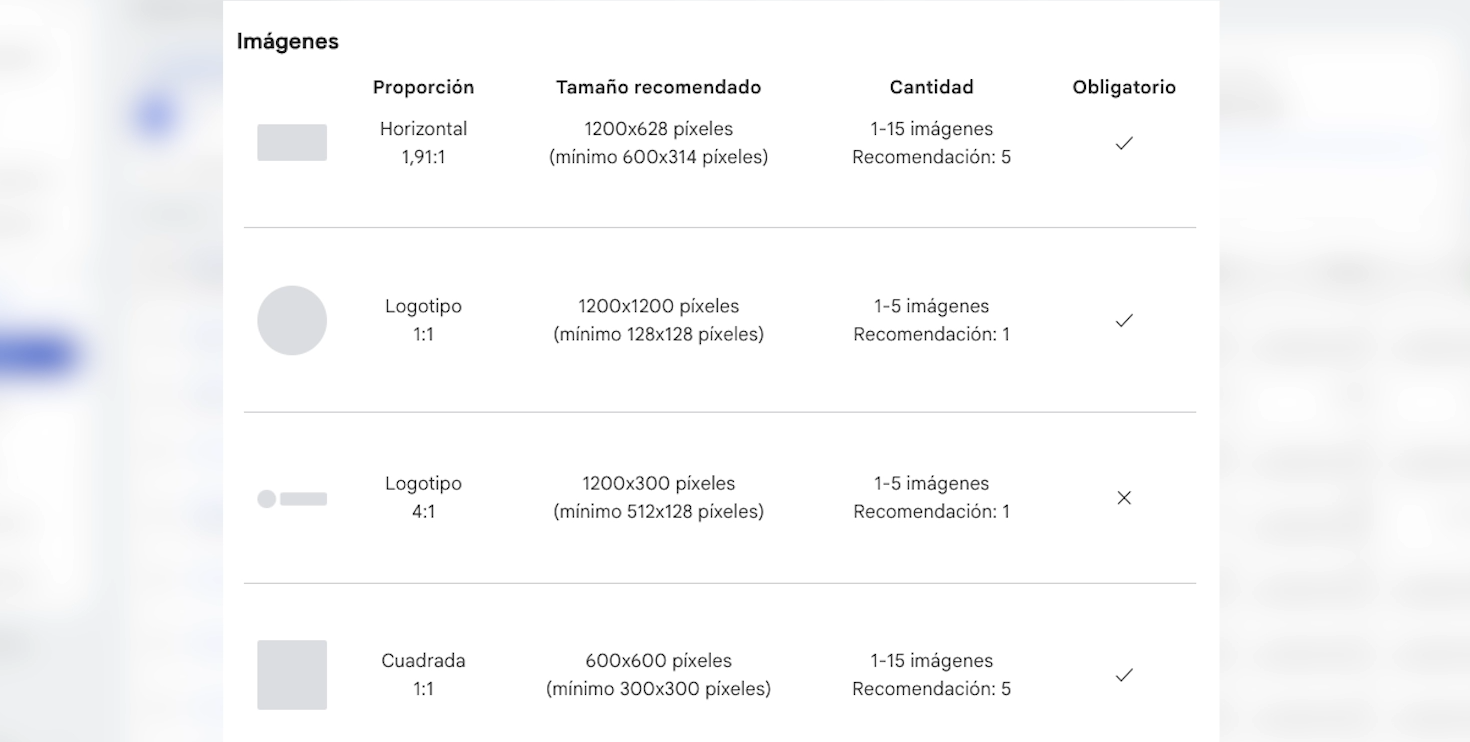Click the Imágenes section heading
Viewport: 1470px width, 742px height.
(287, 41)
